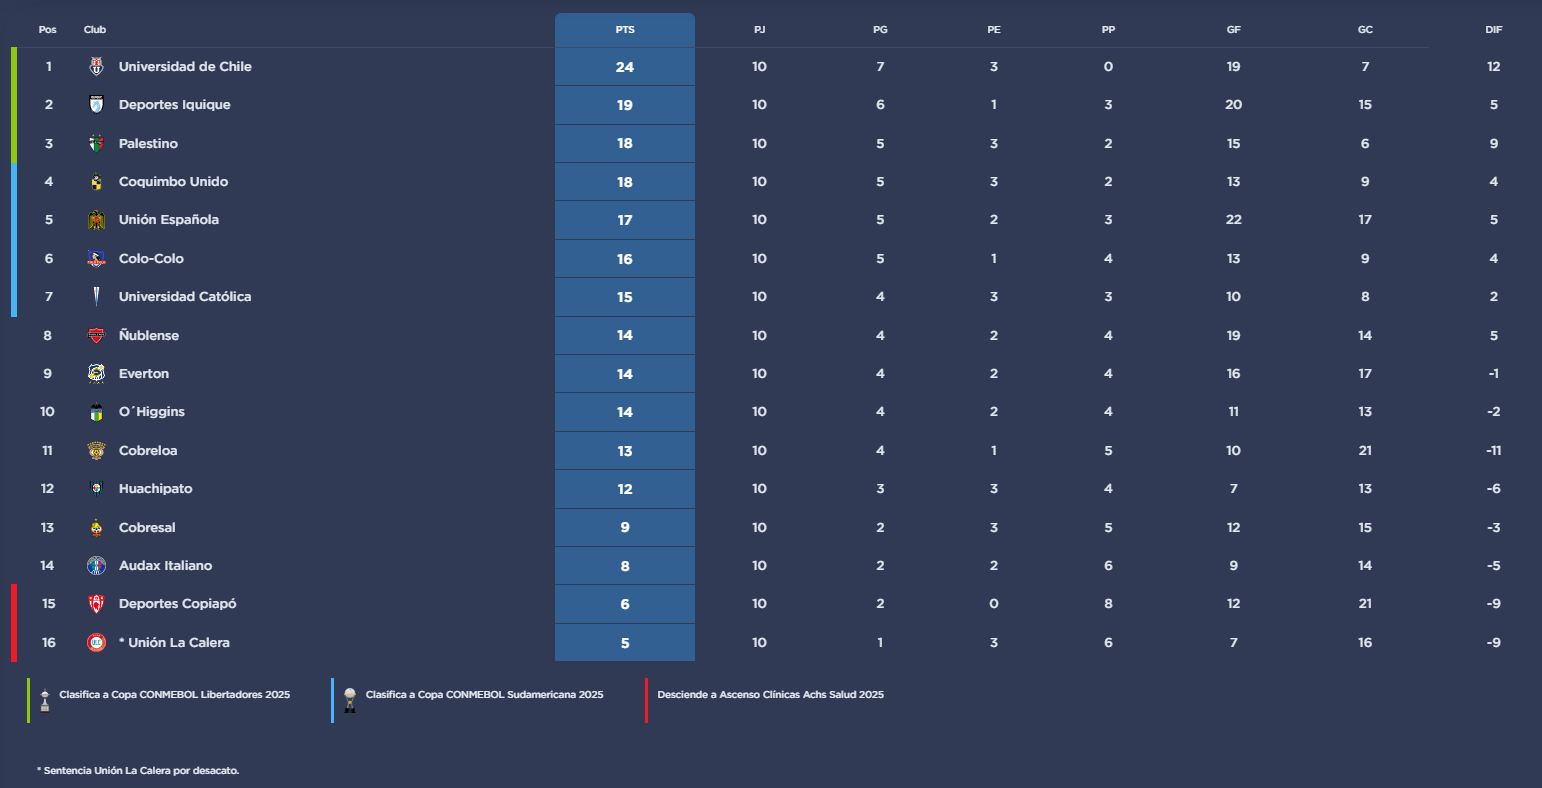
Task: Click the Universidad Católica club crest
Action: (x=96, y=297)
